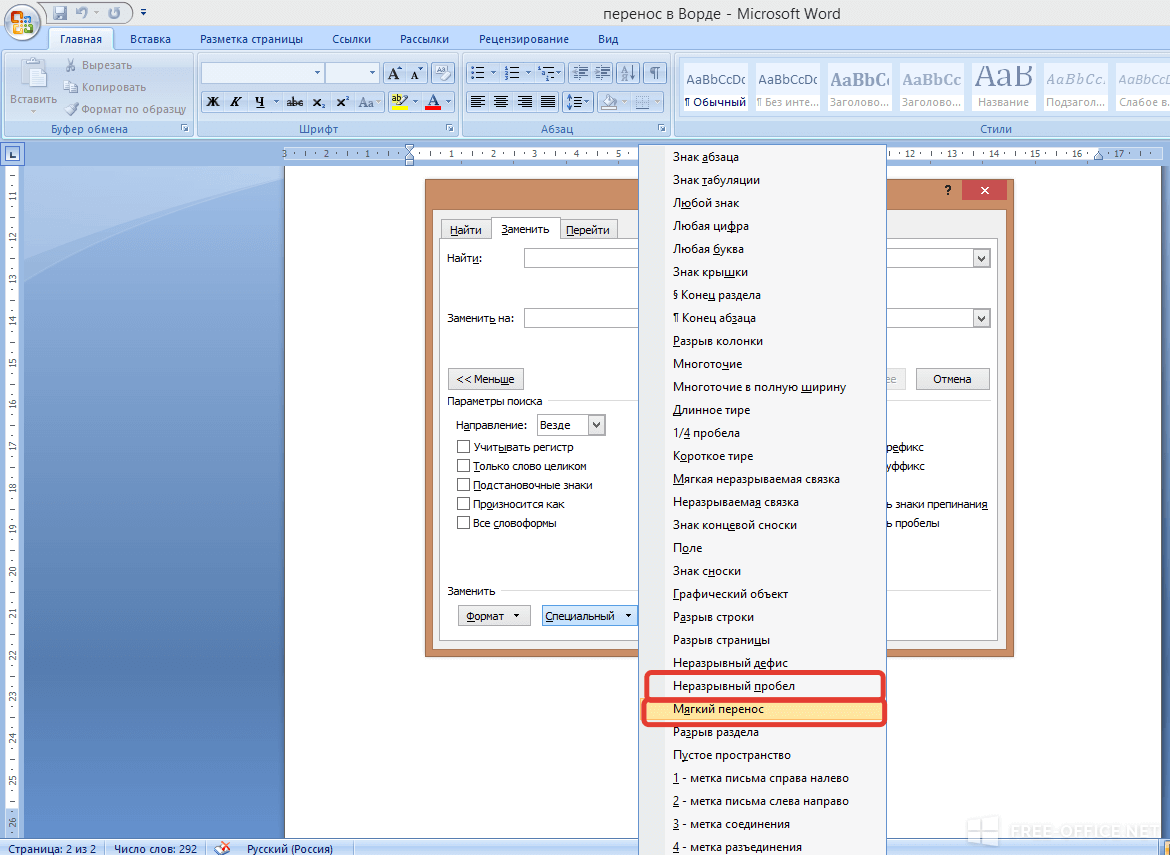Switch to 'Перейти' dialog tab

pos(588,230)
